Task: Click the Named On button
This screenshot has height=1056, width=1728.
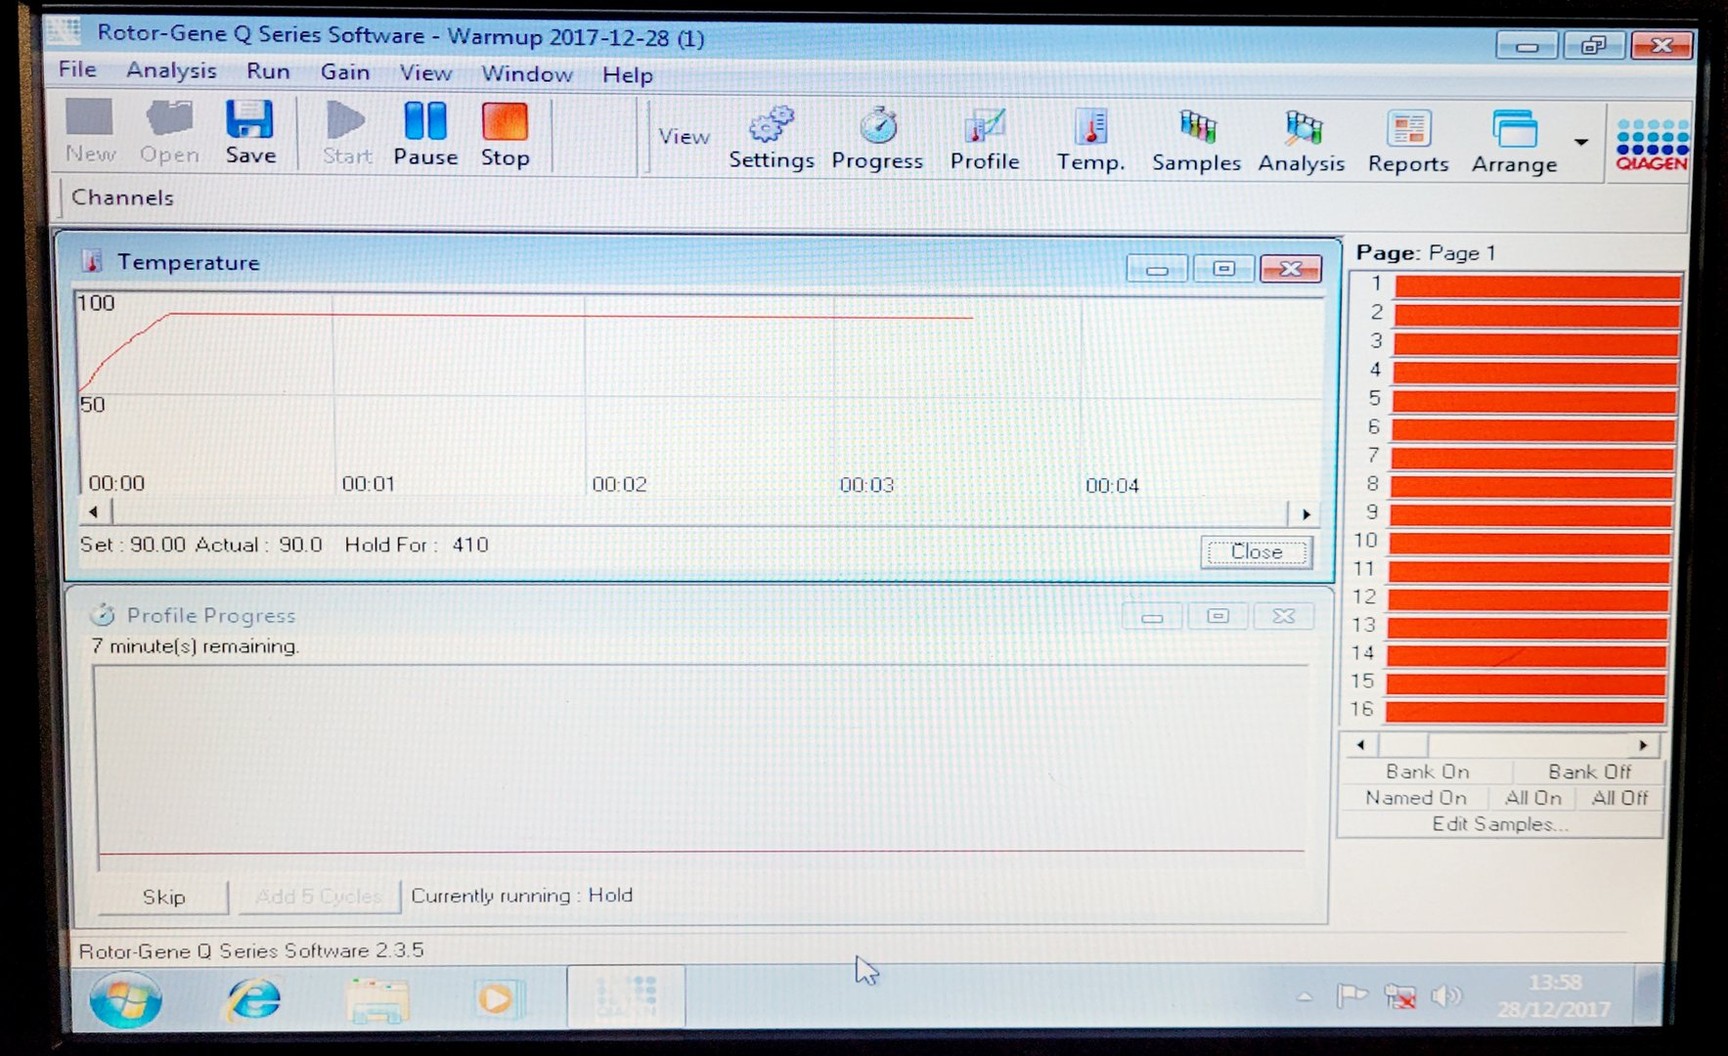Action: click(x=1415, y=797)
